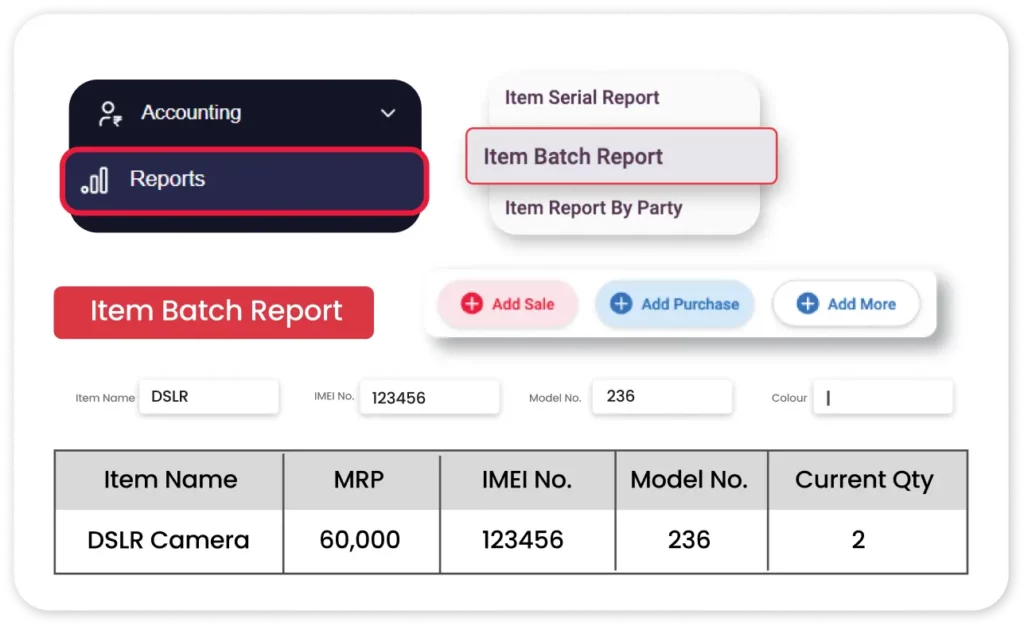The height and width of the screenshot is (626, 1024).
Task: Click the Item Name column header
Action: click(170, 480)
